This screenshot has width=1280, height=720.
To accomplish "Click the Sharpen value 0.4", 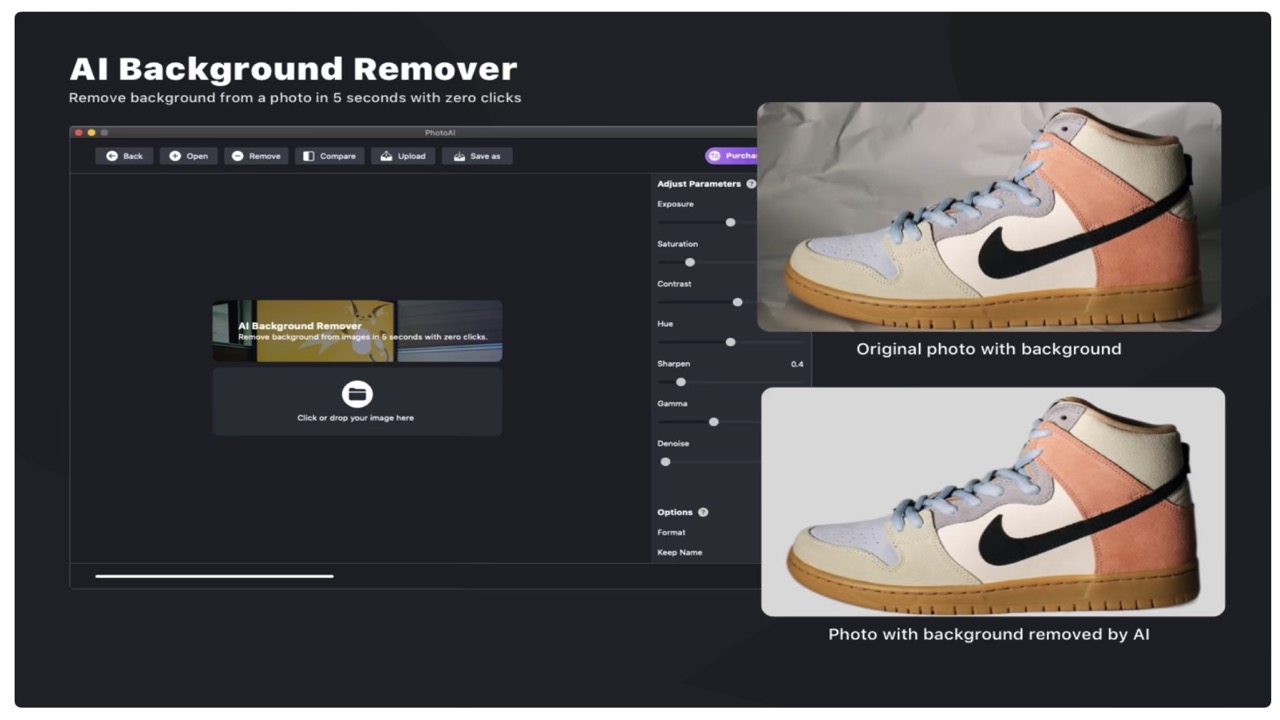I will coord(797,364).
